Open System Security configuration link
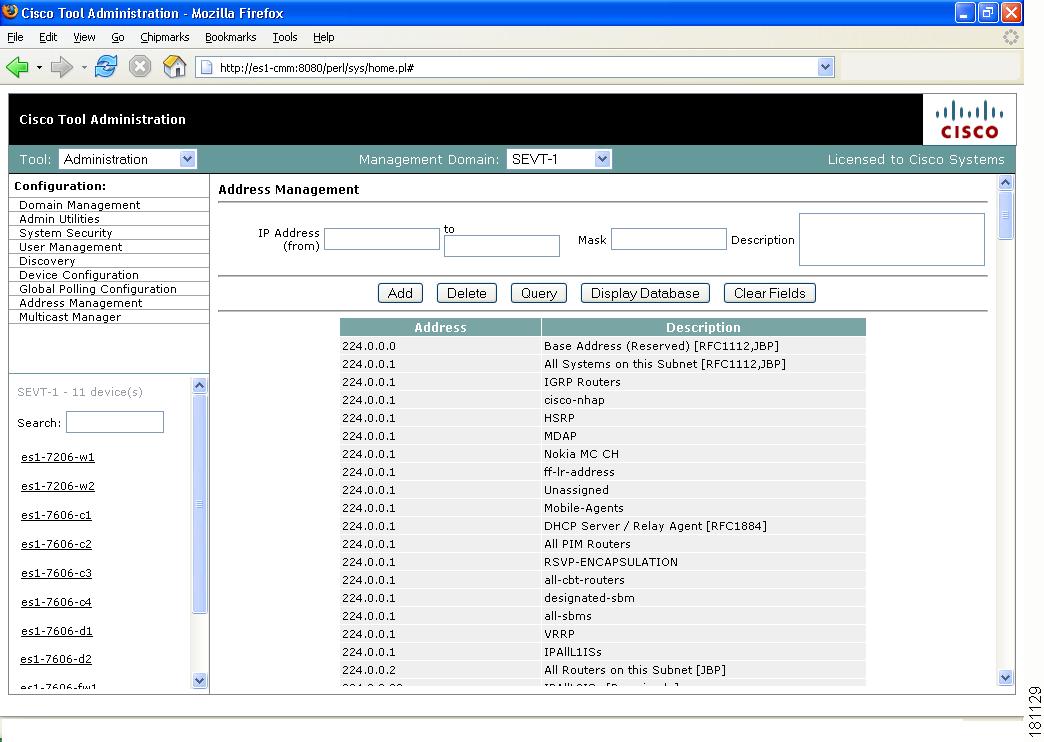This screenshot has width=1044, height=742. (x=65, y=233)
